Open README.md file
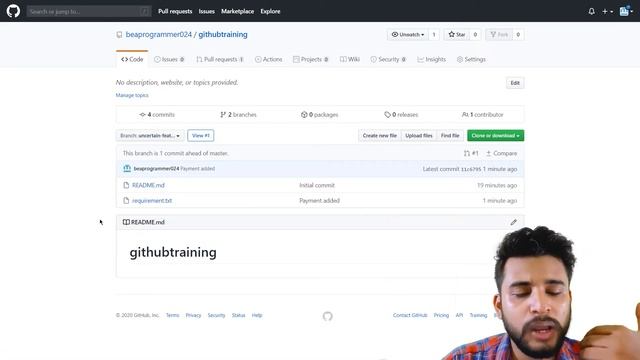The image size is (640, 360). pyautogui.click(x=148, y=185)
